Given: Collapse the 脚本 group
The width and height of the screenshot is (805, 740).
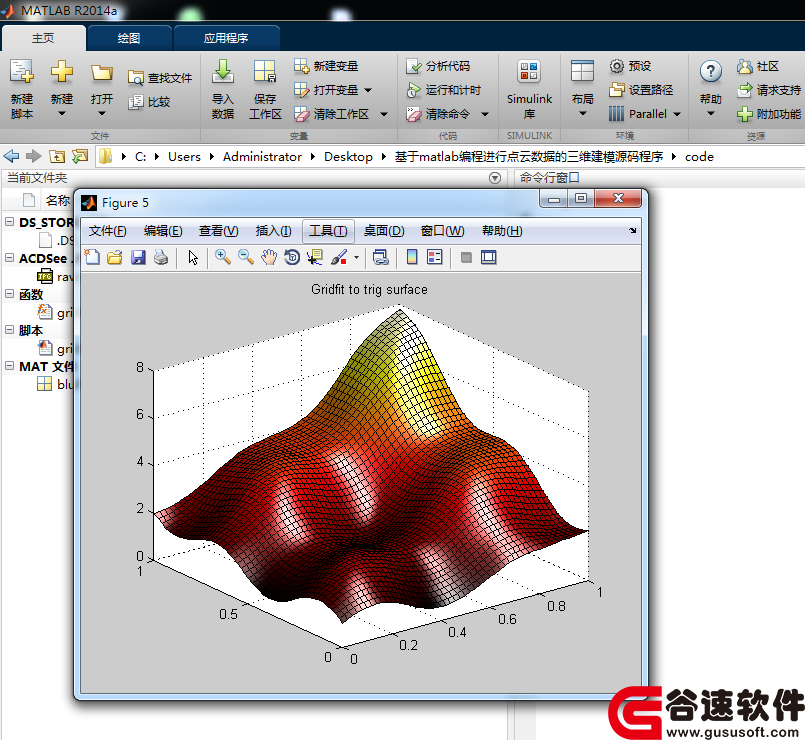Looking at the screenshot, I should coord(9,330).
